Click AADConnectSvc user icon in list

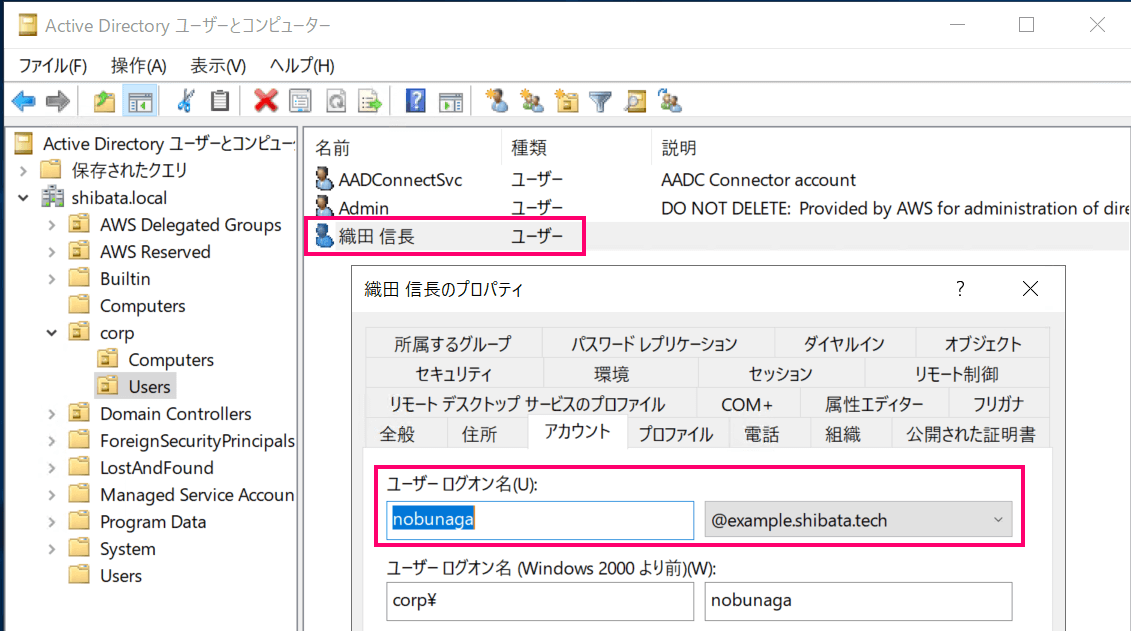(324, 179)
